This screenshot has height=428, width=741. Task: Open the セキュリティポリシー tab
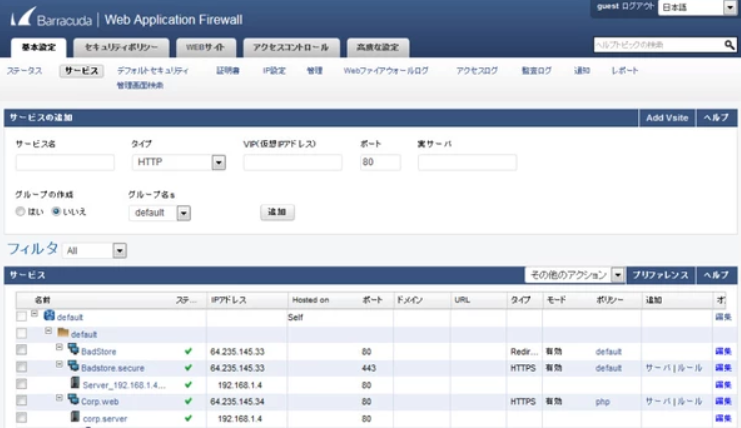point(121,48)
